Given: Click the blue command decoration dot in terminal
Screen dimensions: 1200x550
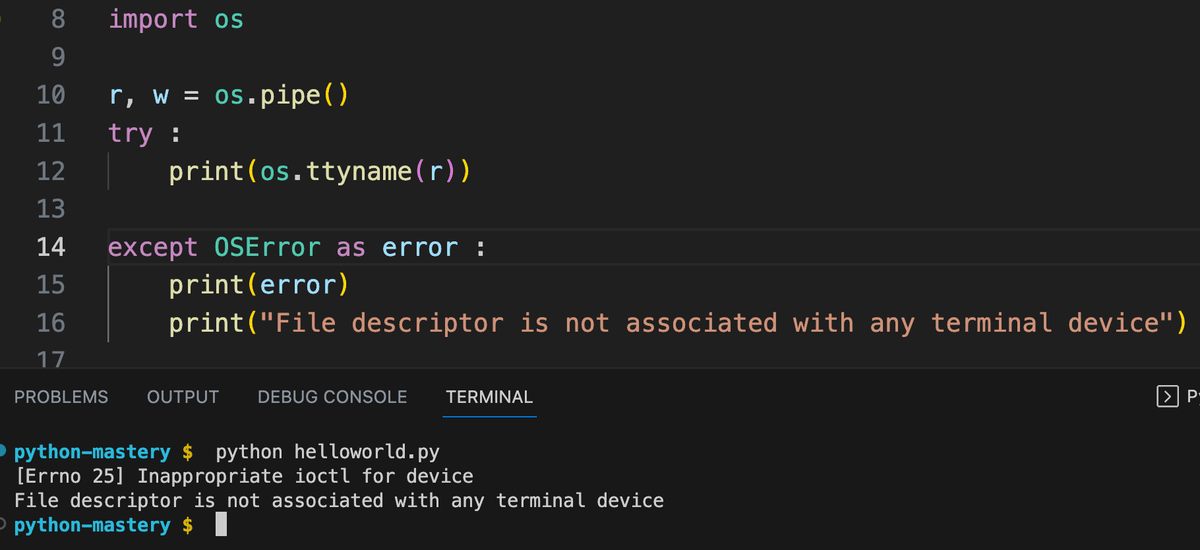Looking at the screenshot, I should coord(4,452).
